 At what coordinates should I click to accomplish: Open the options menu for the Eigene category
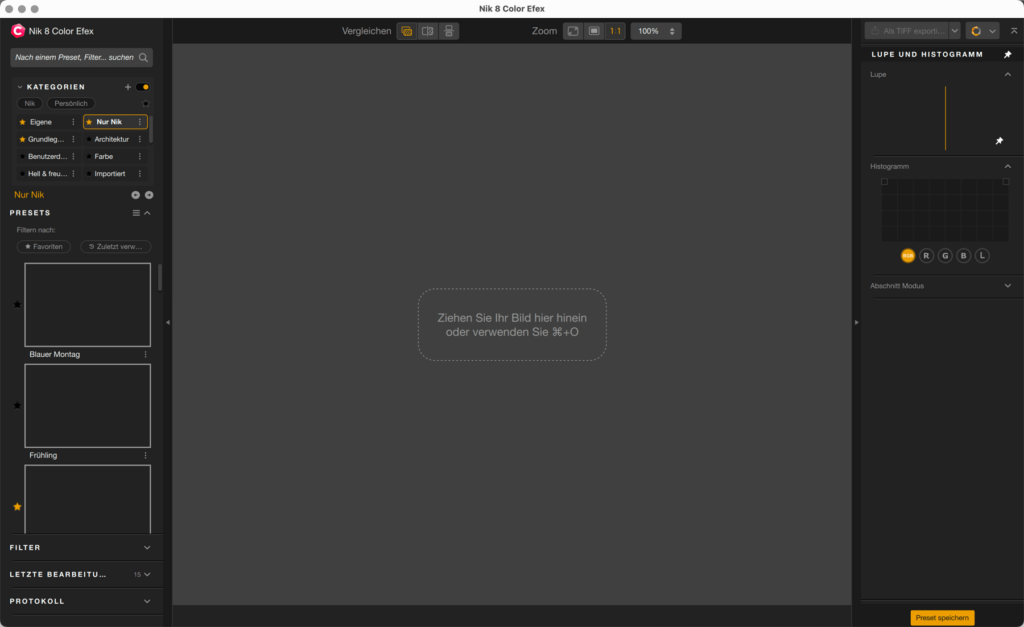coord(73,122)
